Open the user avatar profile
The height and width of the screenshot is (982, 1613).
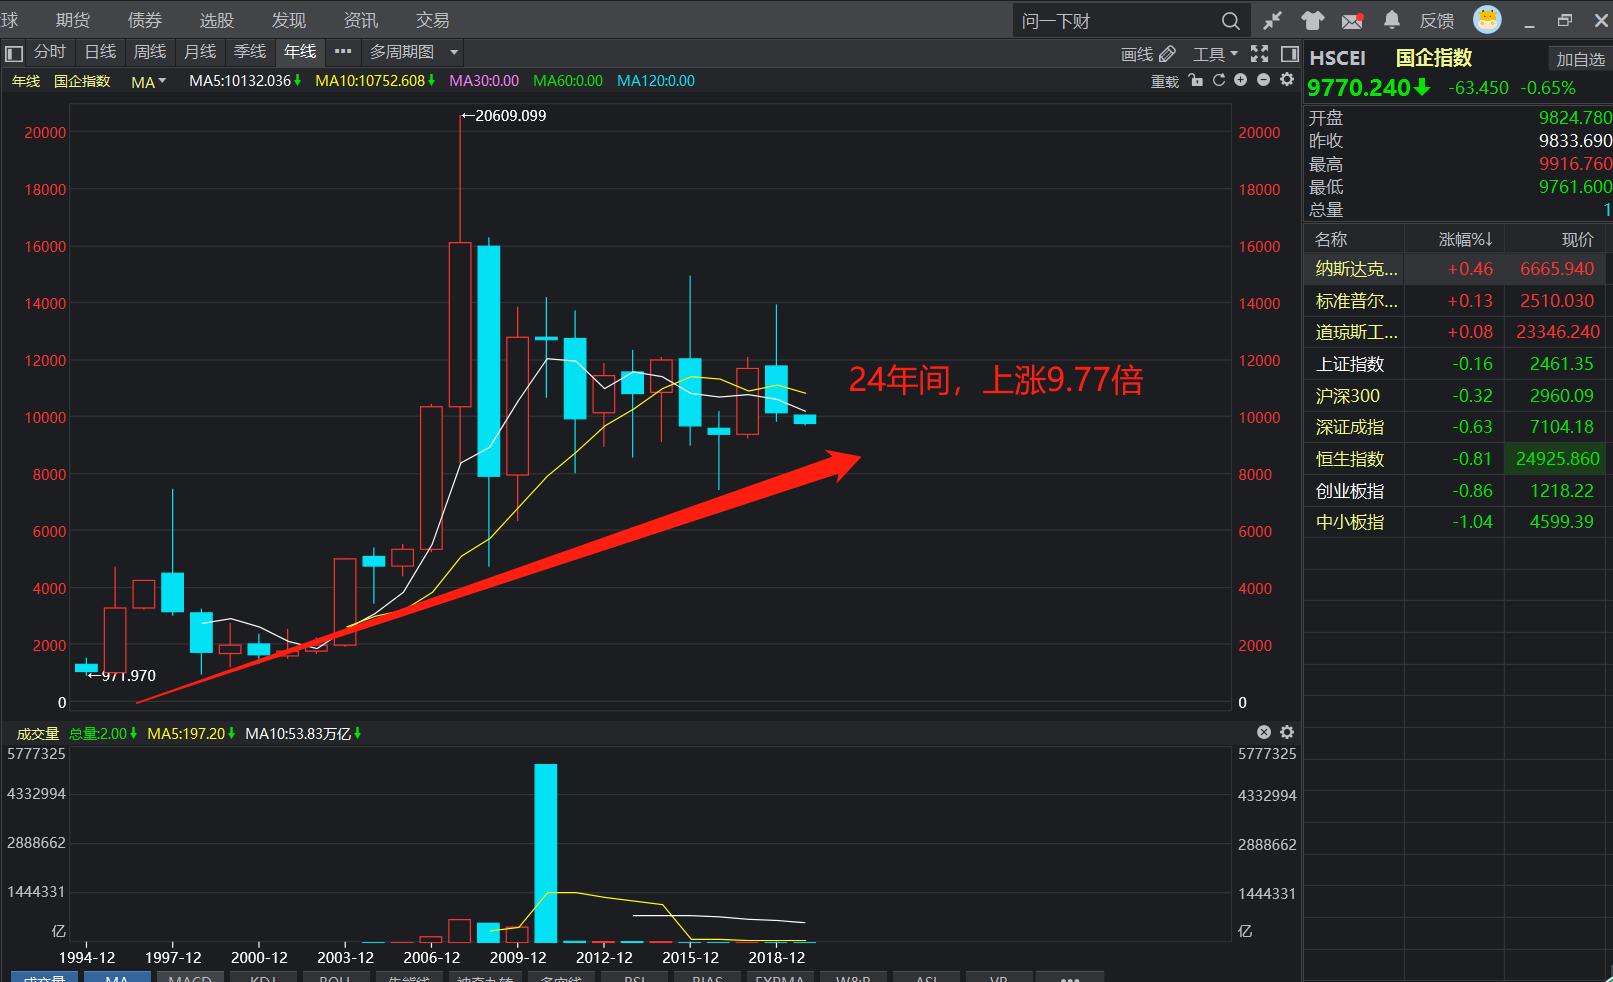click(x=1487, y=19)
